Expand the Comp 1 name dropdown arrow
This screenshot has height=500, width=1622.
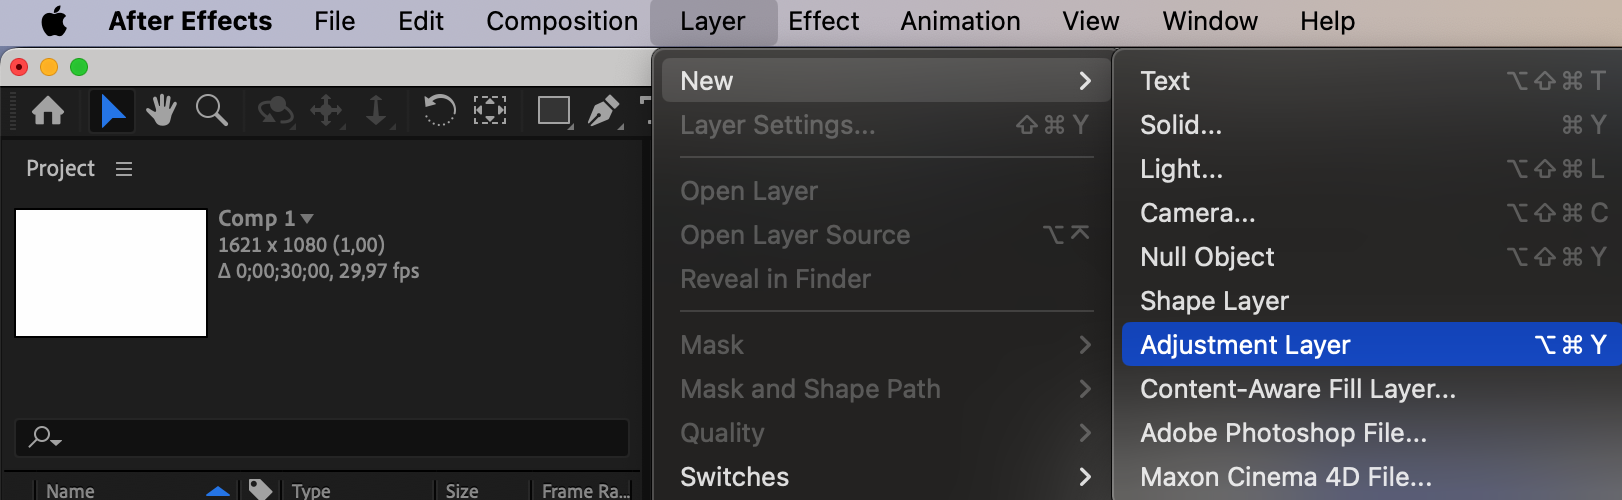tap(307, 218)
